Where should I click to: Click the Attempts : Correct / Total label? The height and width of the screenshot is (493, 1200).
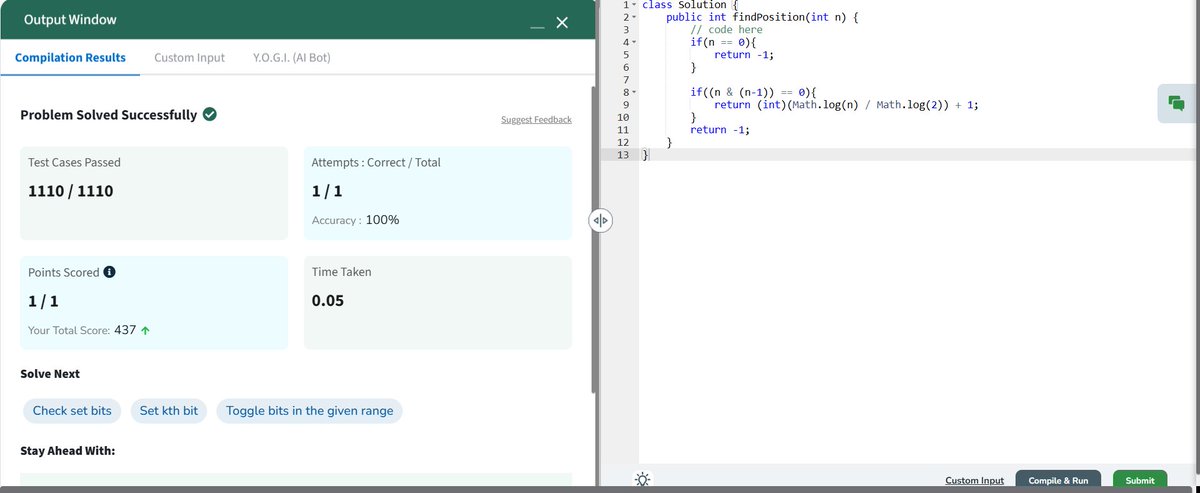pyautogui.click(x=376, y=162)
